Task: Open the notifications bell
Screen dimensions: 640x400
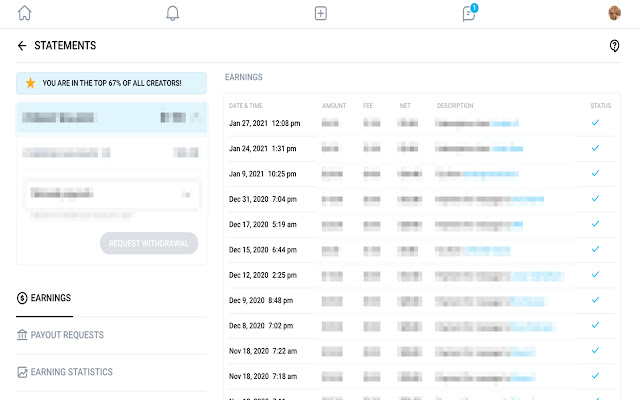Action: pos(173,13)
